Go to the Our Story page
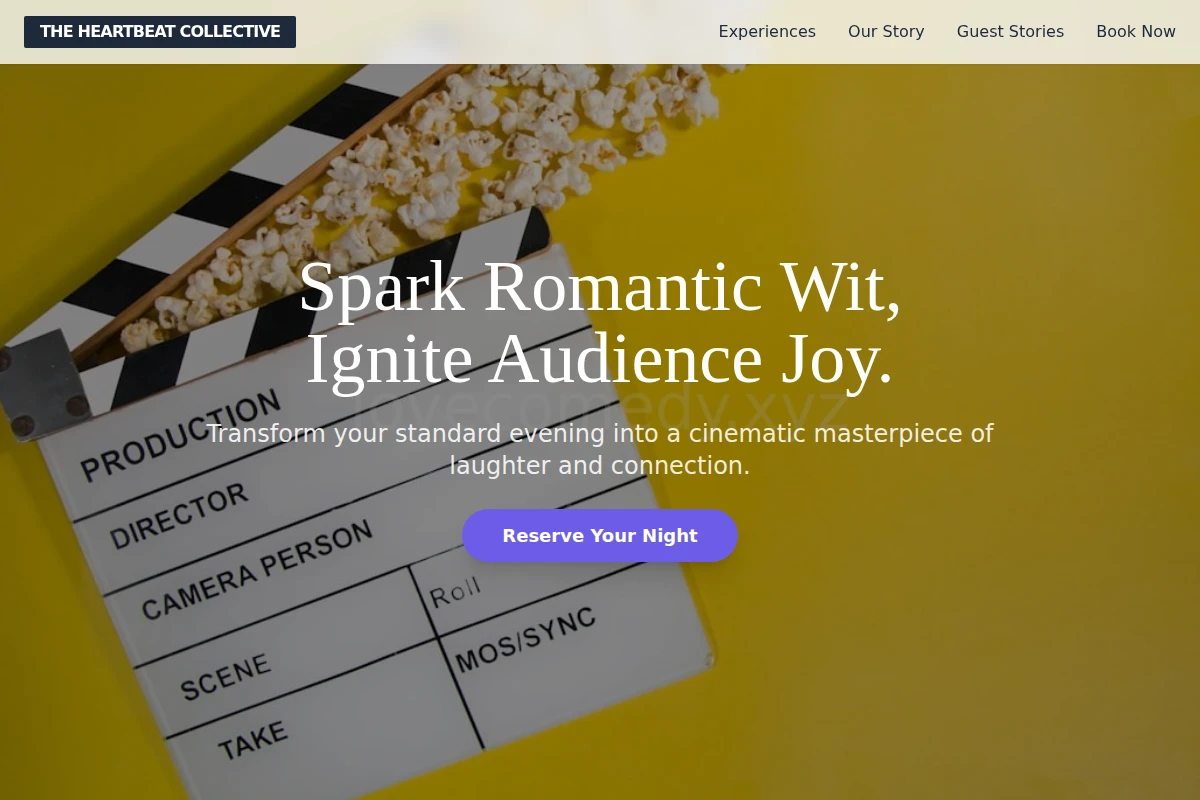The height and width of the screenshot is (800, 1200). pos(886,32)
